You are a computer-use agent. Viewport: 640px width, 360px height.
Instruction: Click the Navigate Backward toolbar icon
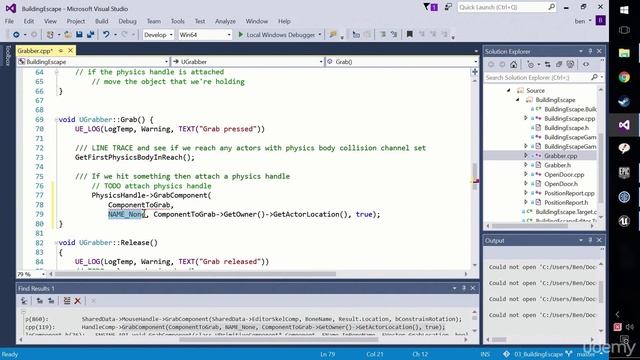(16, 35)
